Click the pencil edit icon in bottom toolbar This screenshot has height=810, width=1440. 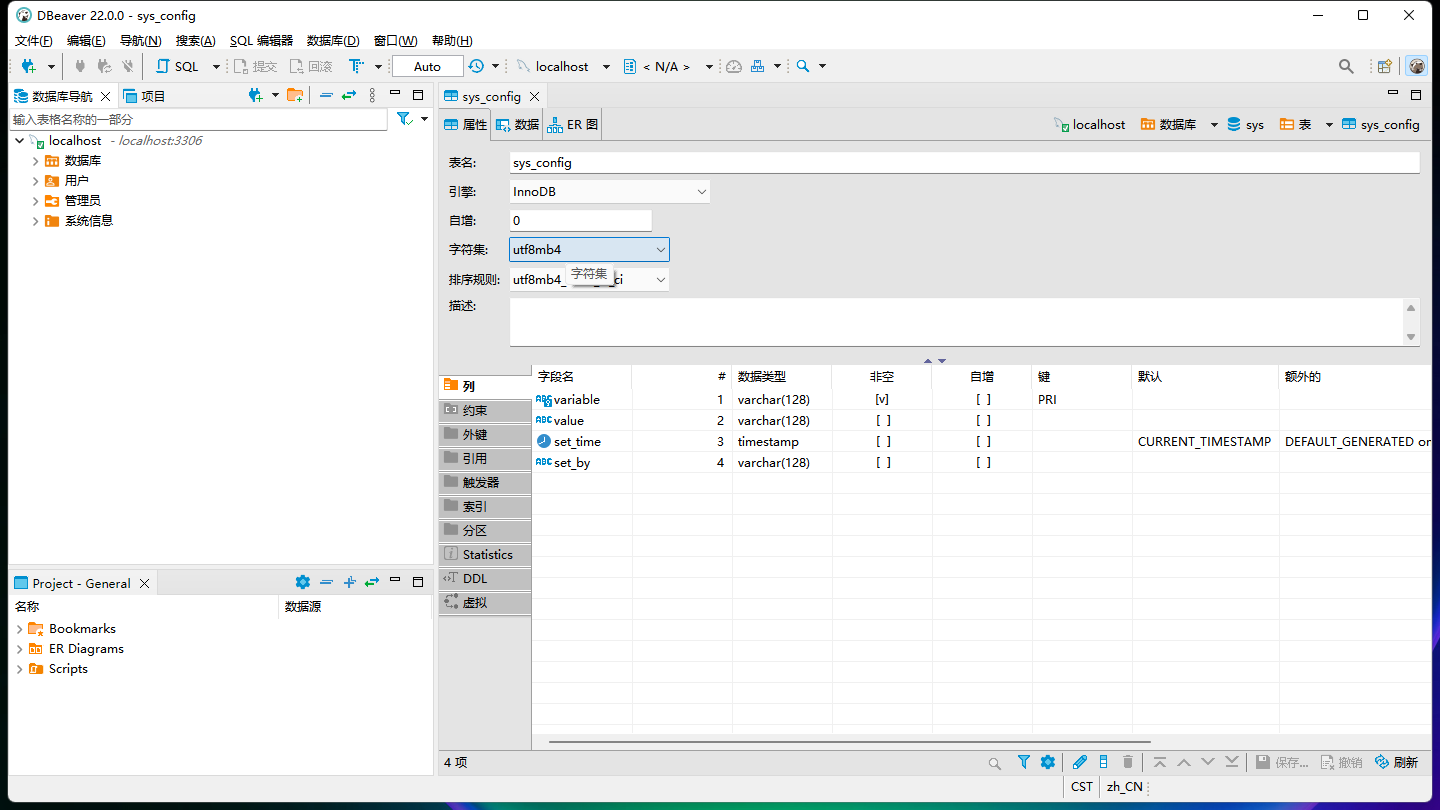[1080, 762]
